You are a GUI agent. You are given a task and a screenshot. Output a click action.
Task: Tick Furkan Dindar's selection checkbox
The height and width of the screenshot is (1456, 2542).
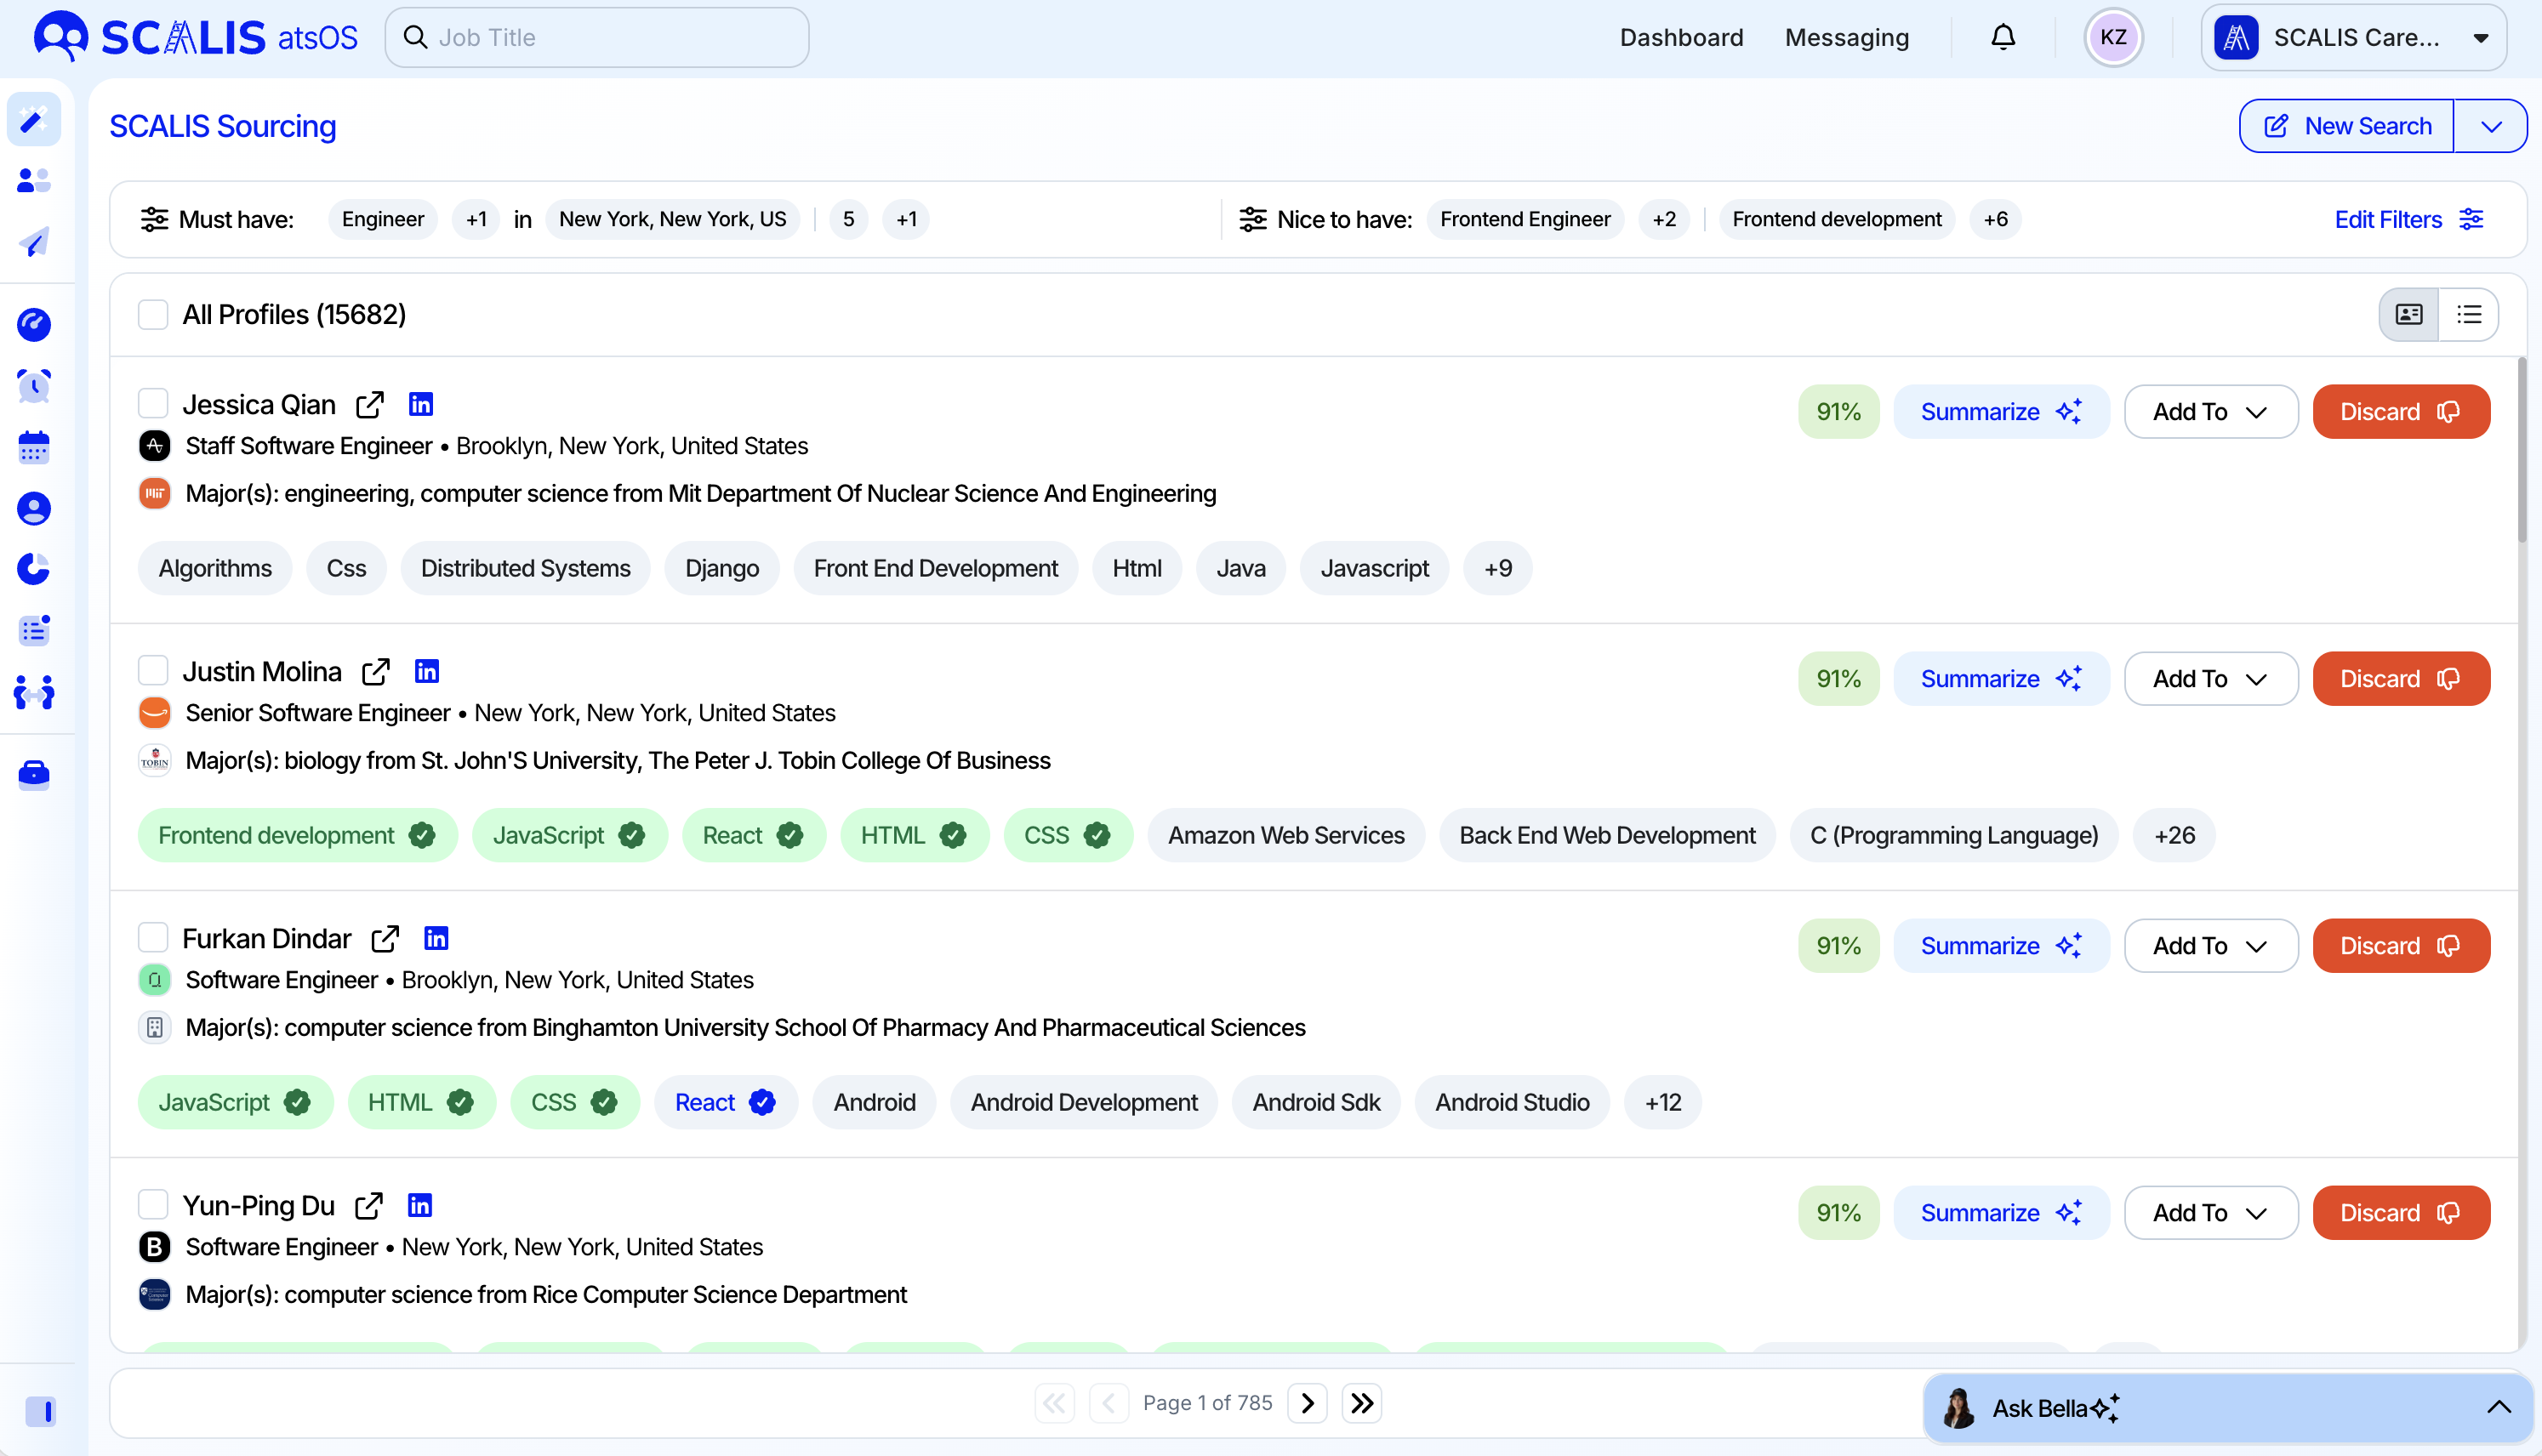coord(153,937)
